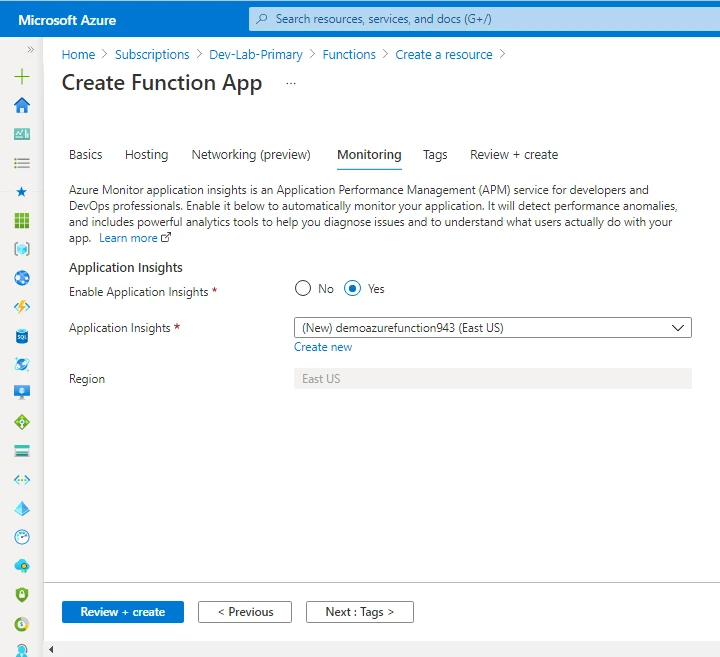This screenshot has width=720, height=657.
Task: Go to Functions in breadcrumb
Action: (349, 55)
